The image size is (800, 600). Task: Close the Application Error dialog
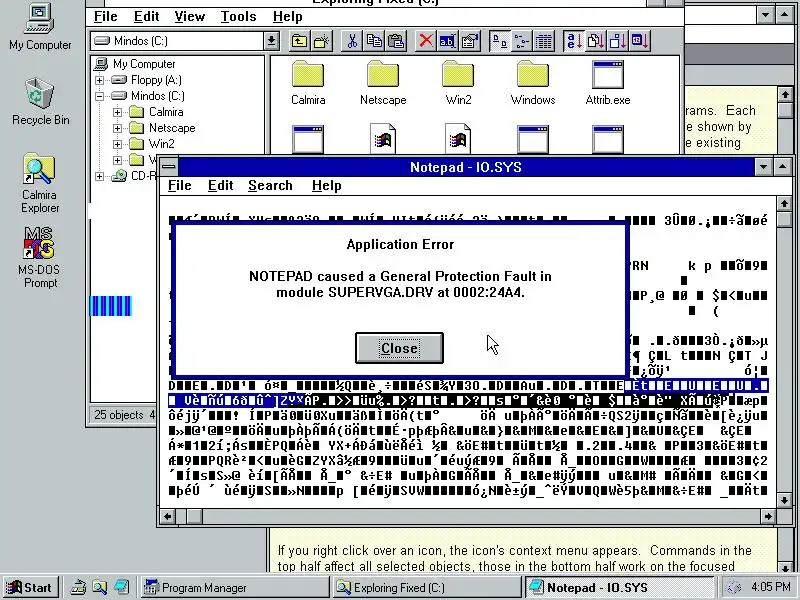(399, 348)
